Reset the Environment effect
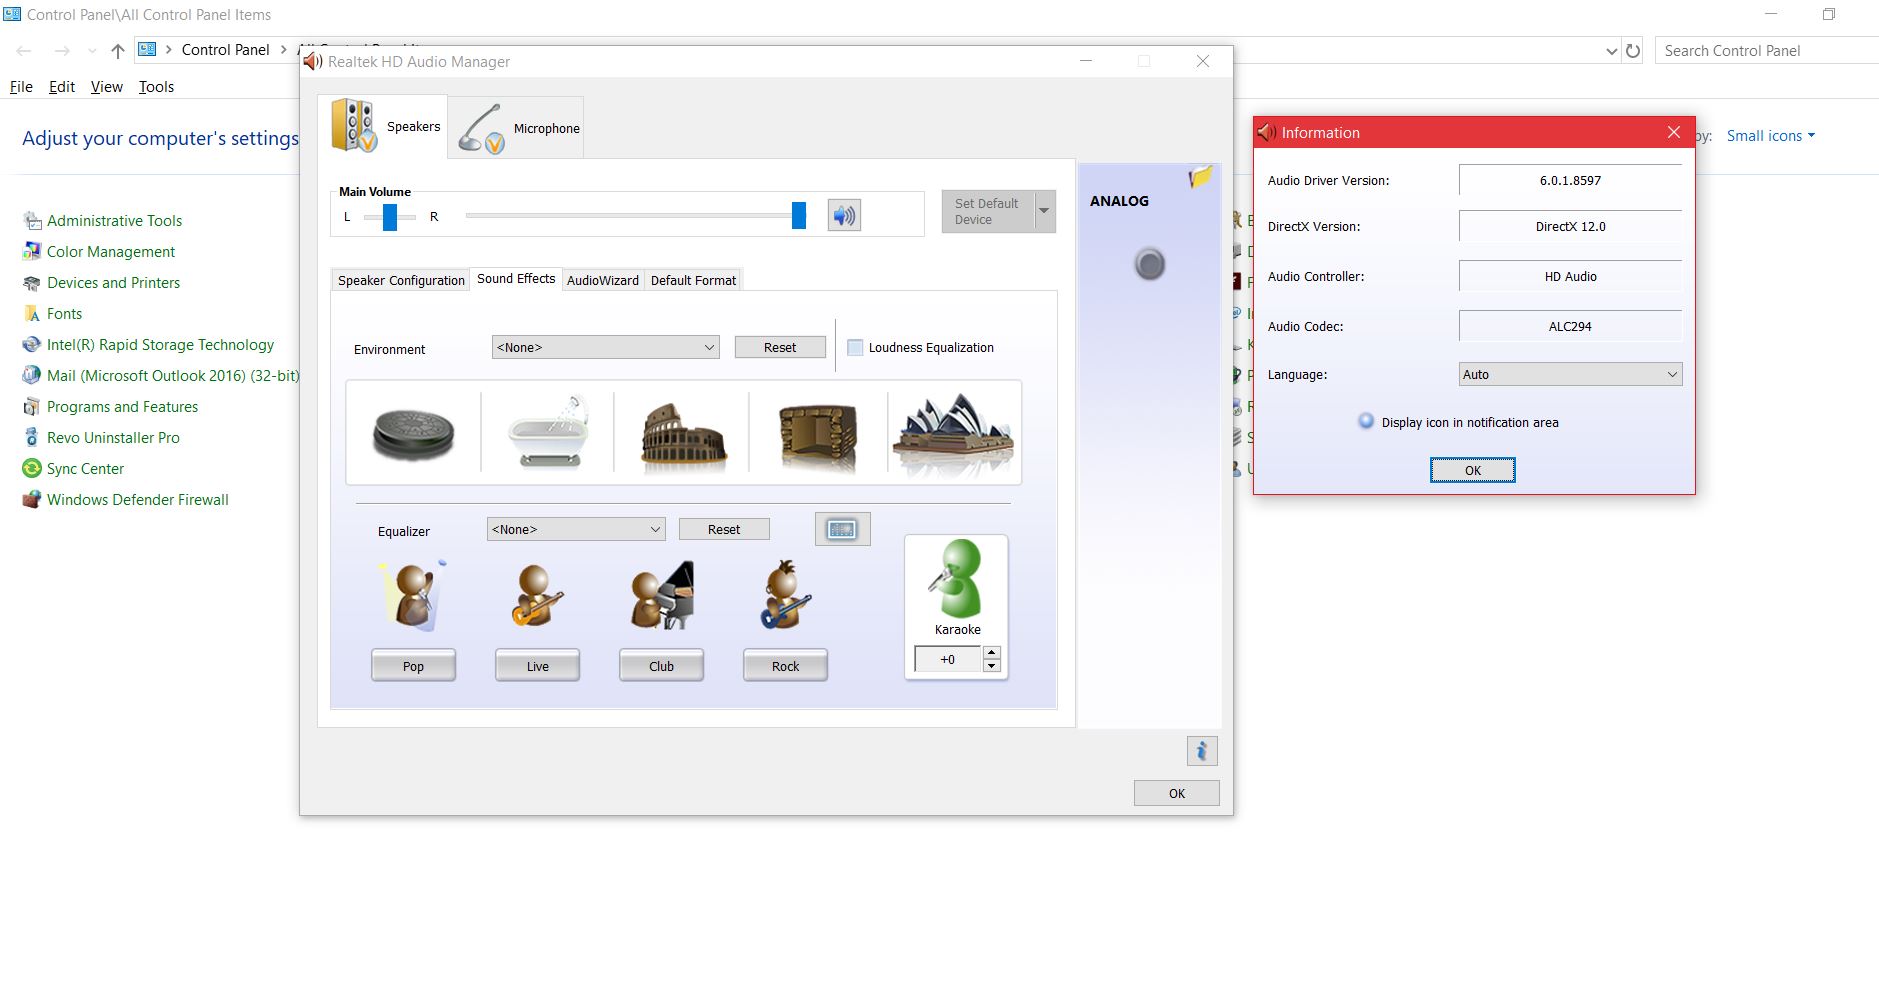 point(780,347)
